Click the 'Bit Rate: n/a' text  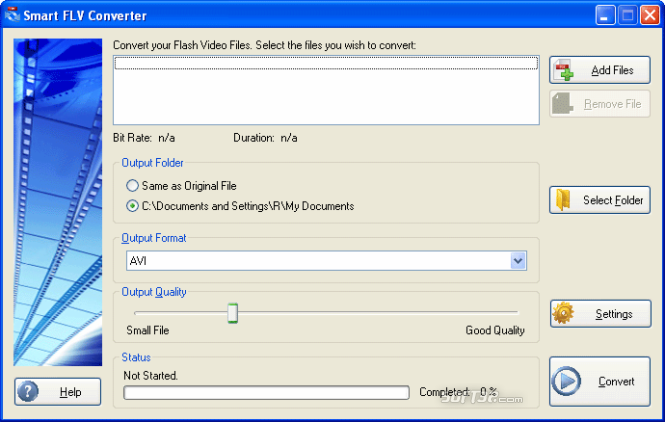pyautogui.click(x=144, y=138)
